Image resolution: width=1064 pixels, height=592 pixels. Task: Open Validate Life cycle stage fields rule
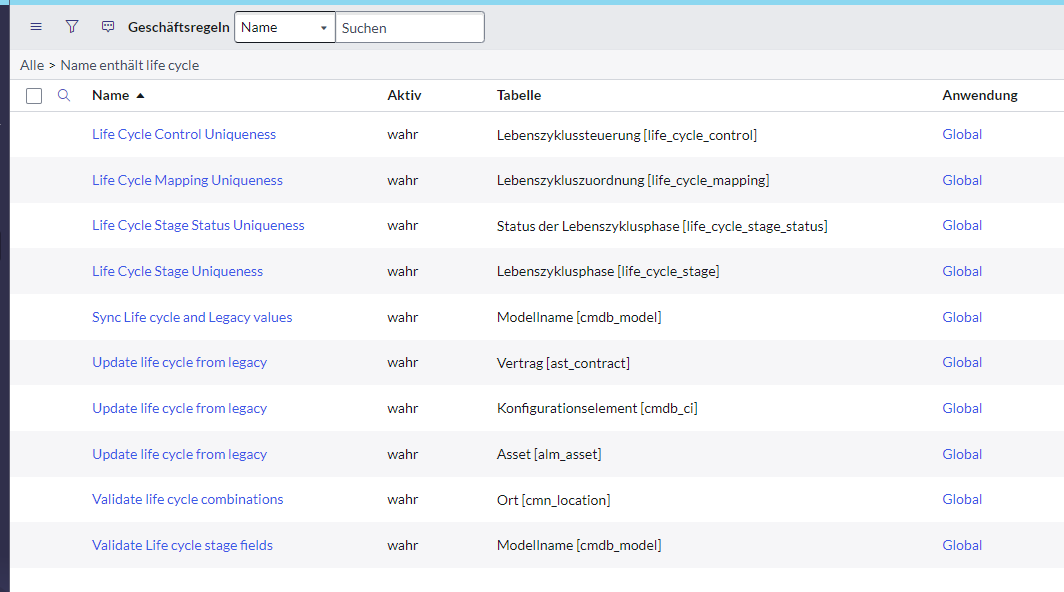(183, 546)
